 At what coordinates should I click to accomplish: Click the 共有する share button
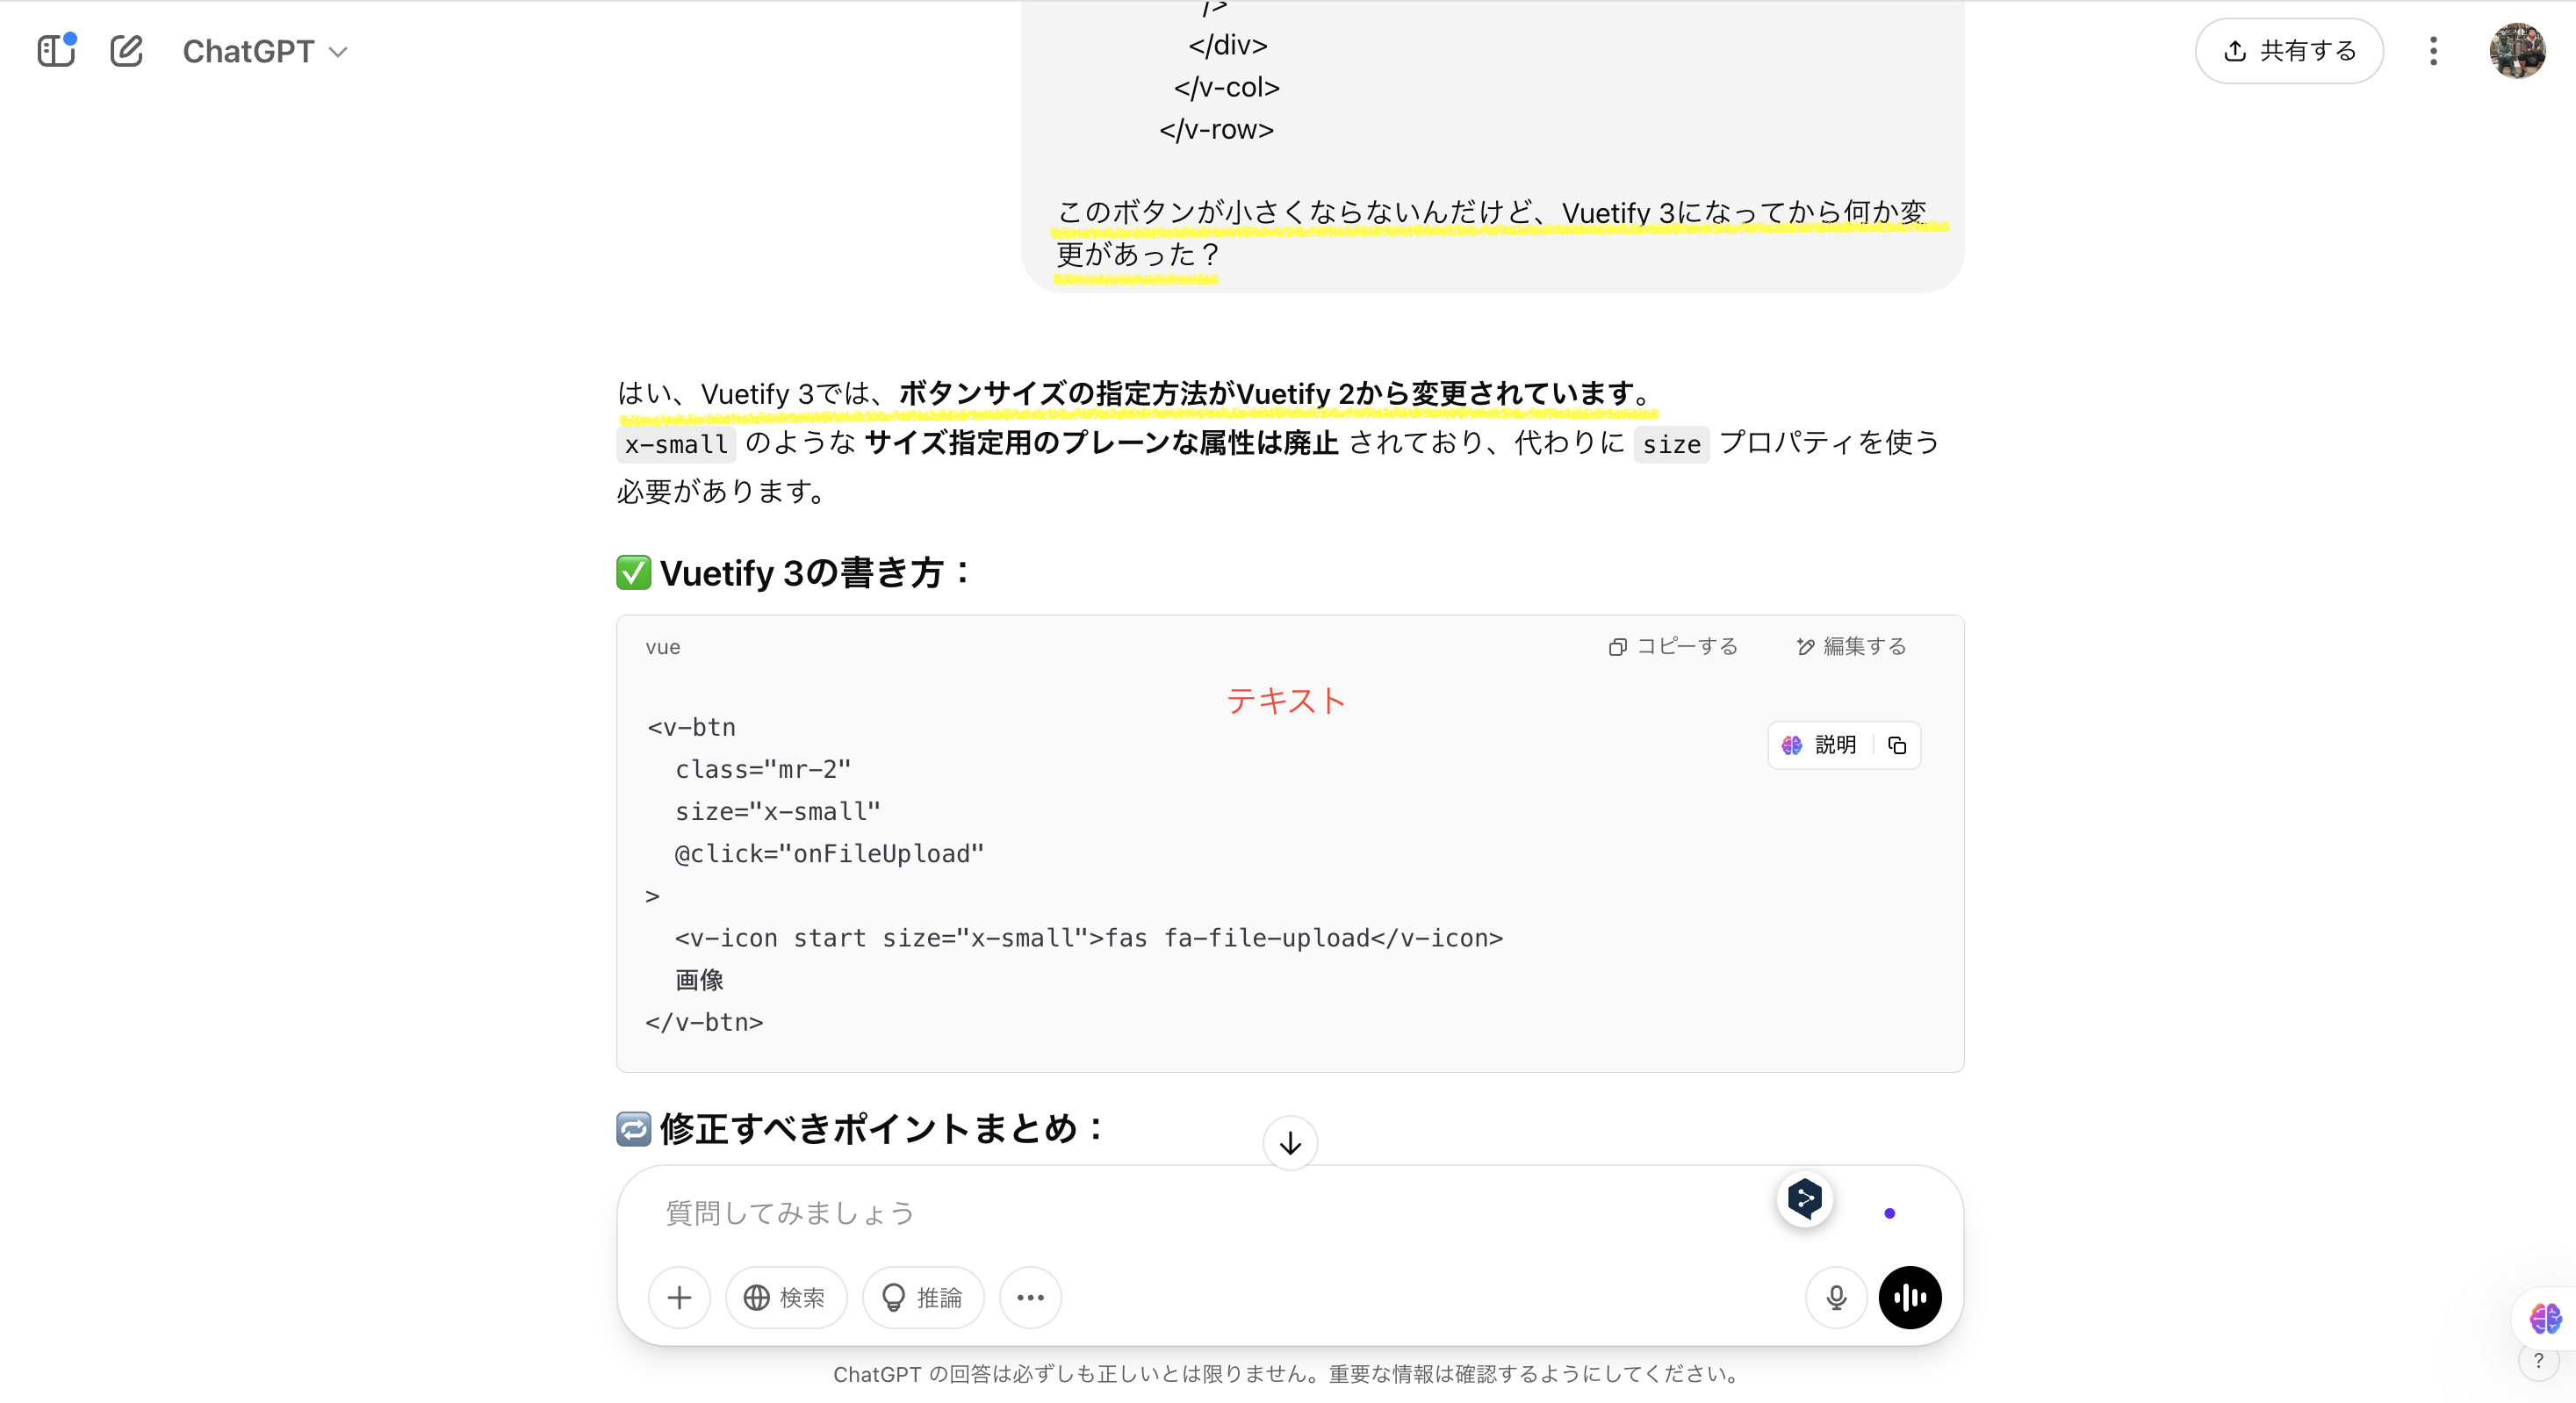pyautogui.click(x=2288, y=51)
